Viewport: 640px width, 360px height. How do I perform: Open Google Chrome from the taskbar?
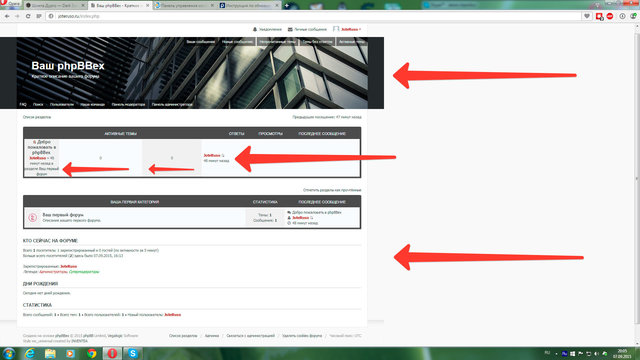[x=92, y=353]
